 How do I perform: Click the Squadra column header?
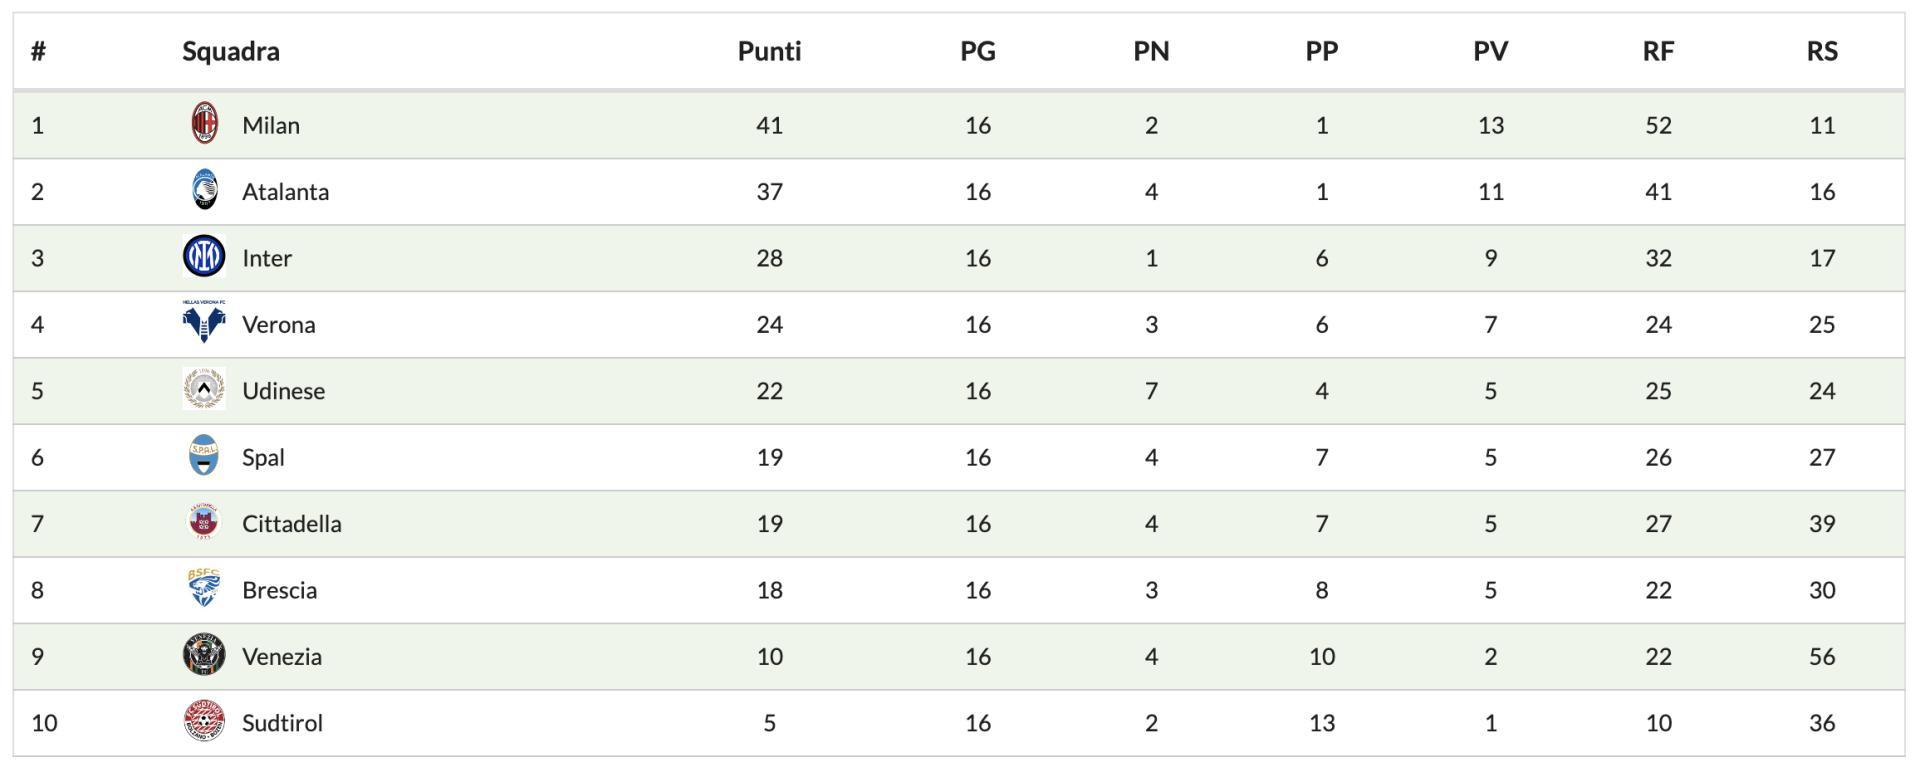231,51
